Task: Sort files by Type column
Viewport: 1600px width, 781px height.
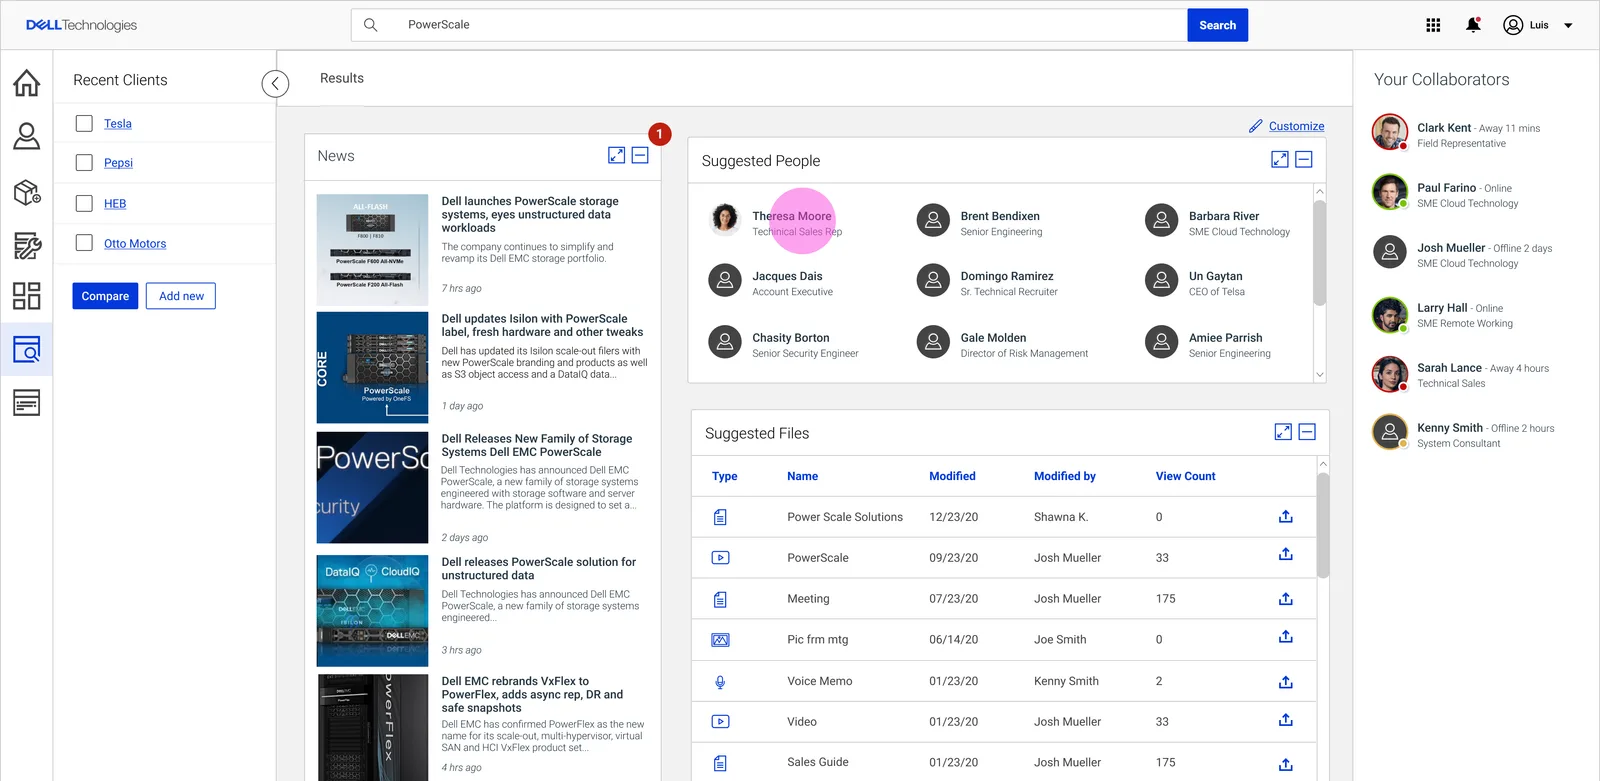Action: pos(725,476)
